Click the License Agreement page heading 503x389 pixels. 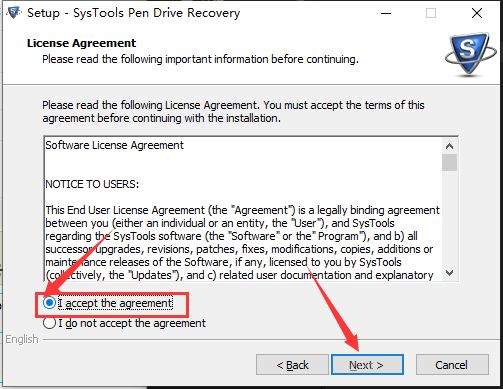coord(82,43)
